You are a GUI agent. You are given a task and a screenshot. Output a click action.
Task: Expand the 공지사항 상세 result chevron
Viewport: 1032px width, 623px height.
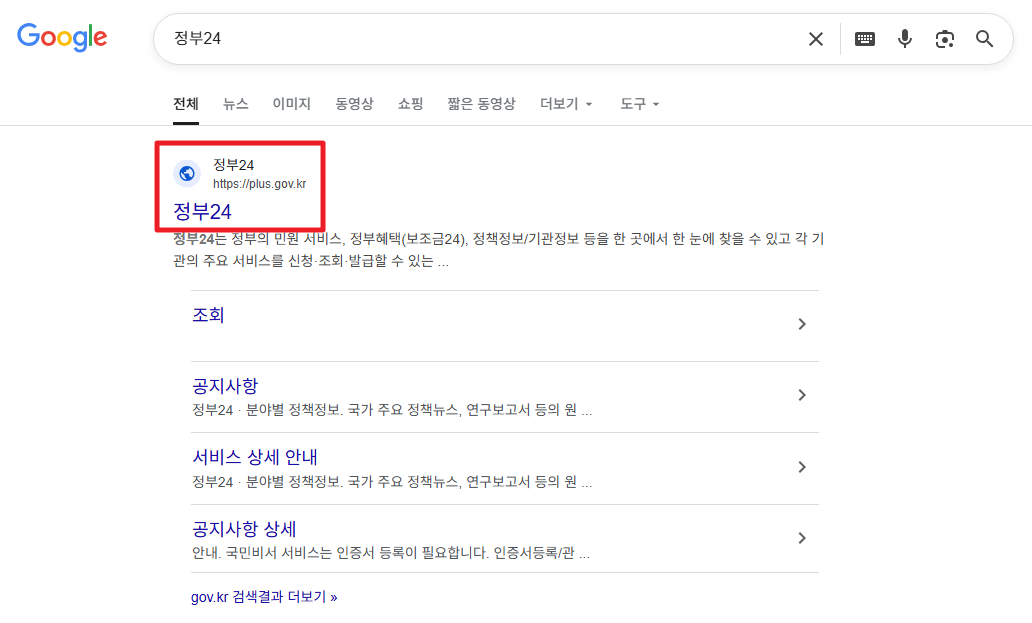(x=801, y=538)
